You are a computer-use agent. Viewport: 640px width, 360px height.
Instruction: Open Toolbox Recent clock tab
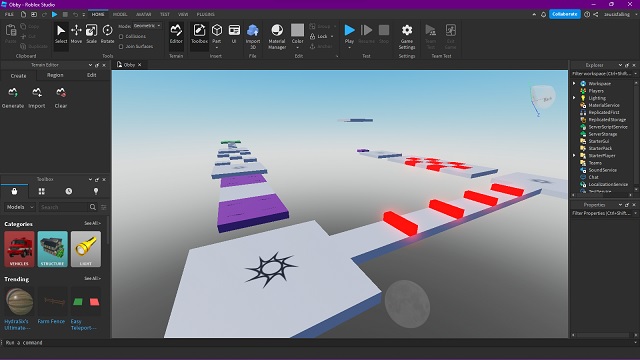click(69, 191)
